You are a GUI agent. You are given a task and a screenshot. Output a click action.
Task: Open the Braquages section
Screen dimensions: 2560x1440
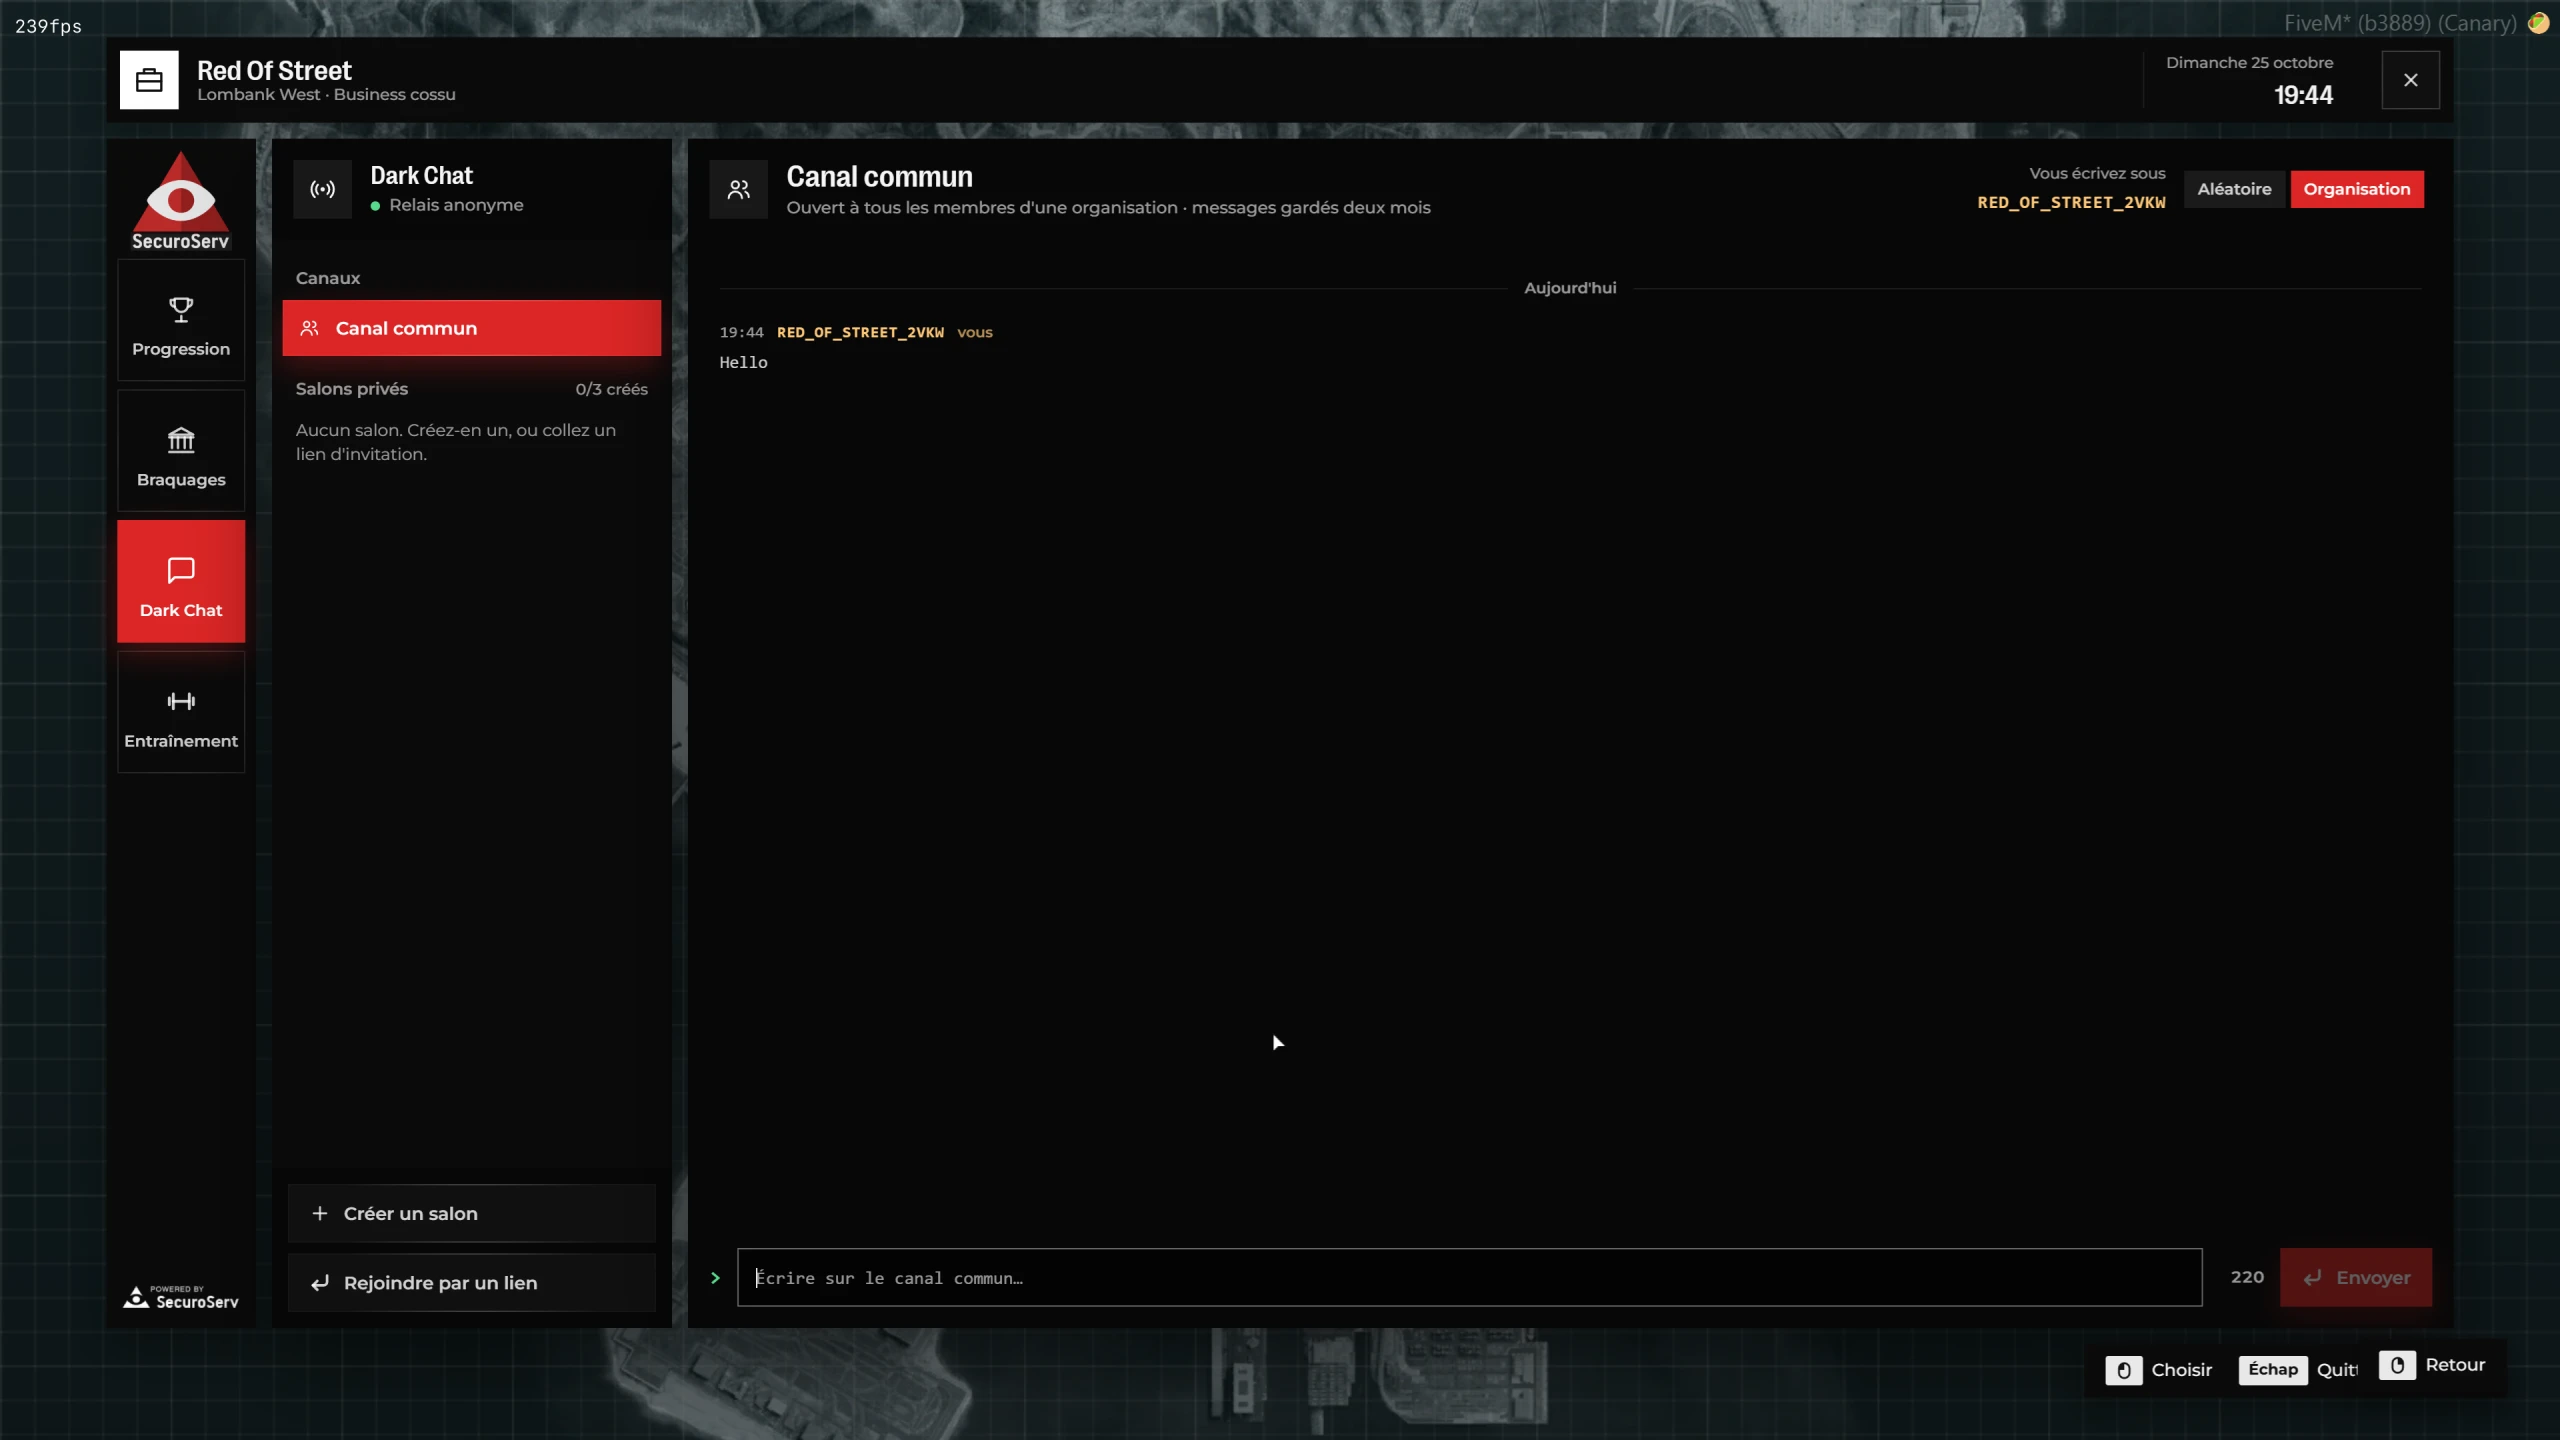point(181,452)
